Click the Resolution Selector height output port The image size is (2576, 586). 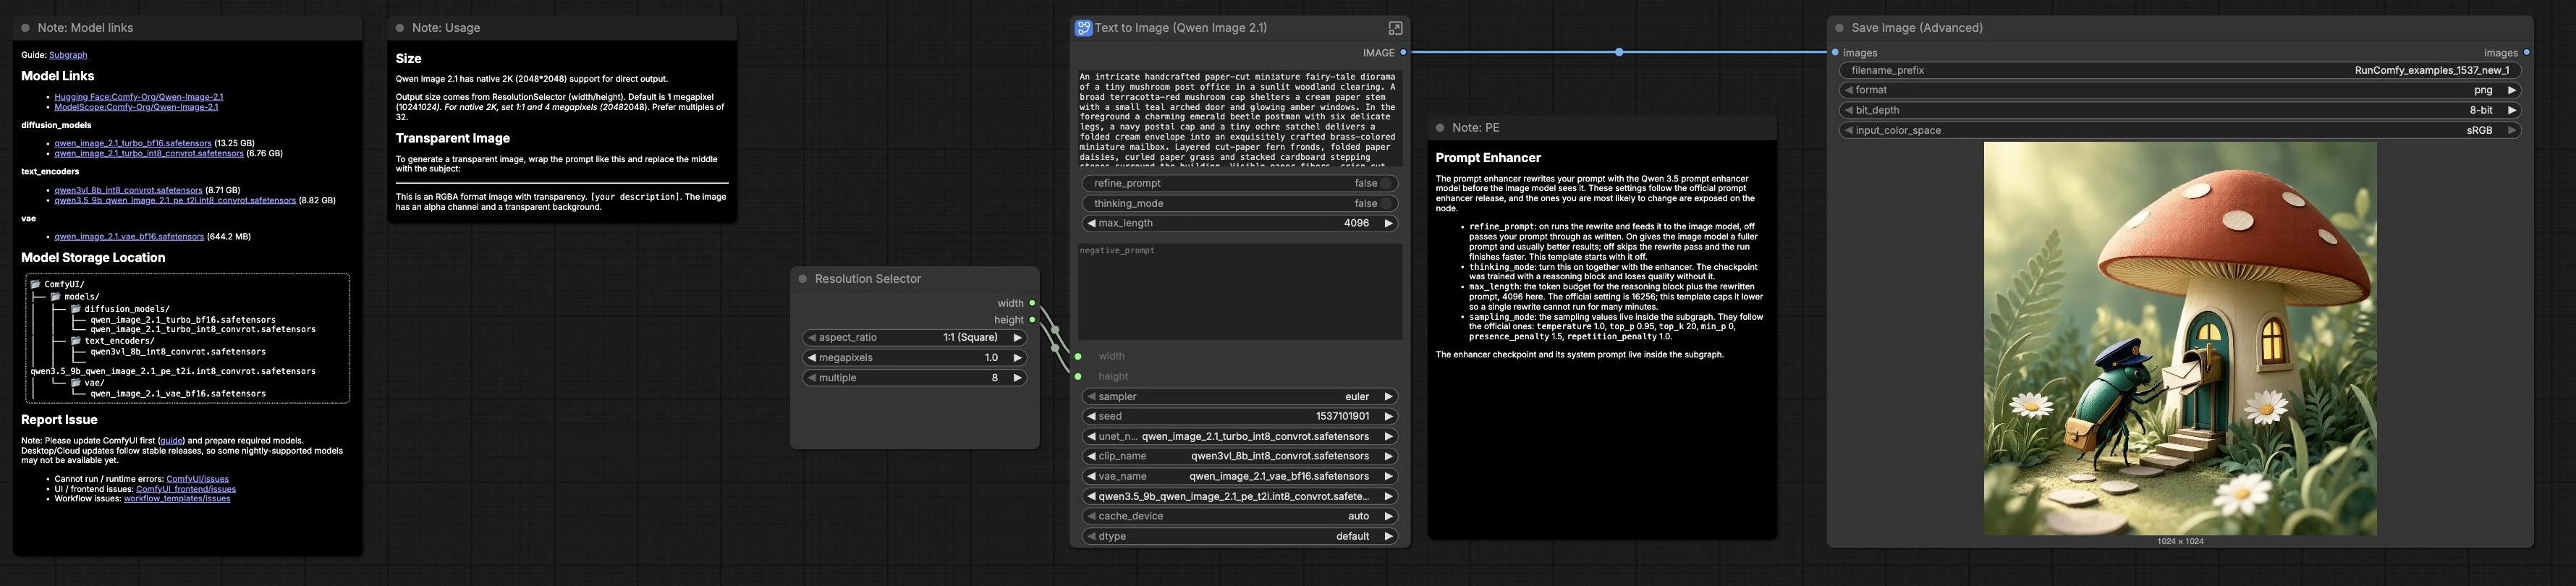[1032, 320]
